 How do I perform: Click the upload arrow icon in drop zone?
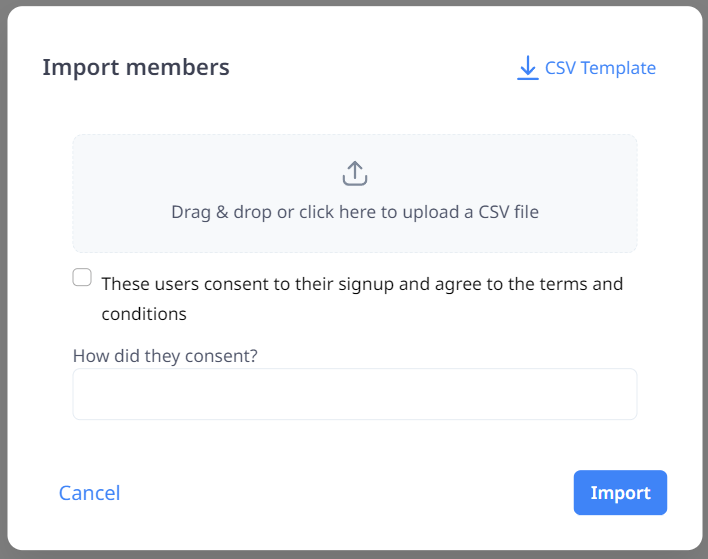[355, 173]
